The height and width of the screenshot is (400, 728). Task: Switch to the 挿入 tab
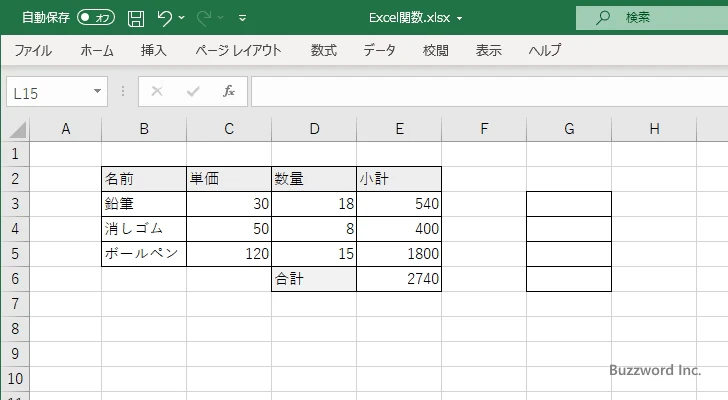(154, 50)
